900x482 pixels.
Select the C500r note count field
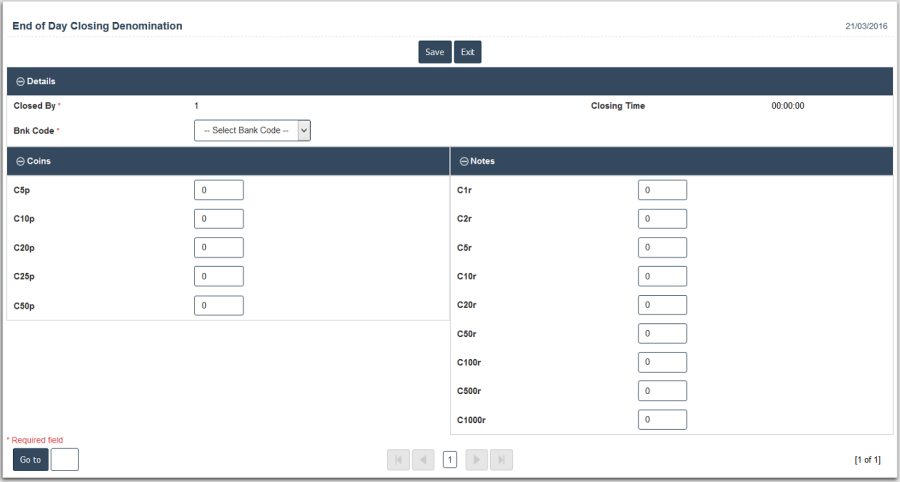click(662, 391)
